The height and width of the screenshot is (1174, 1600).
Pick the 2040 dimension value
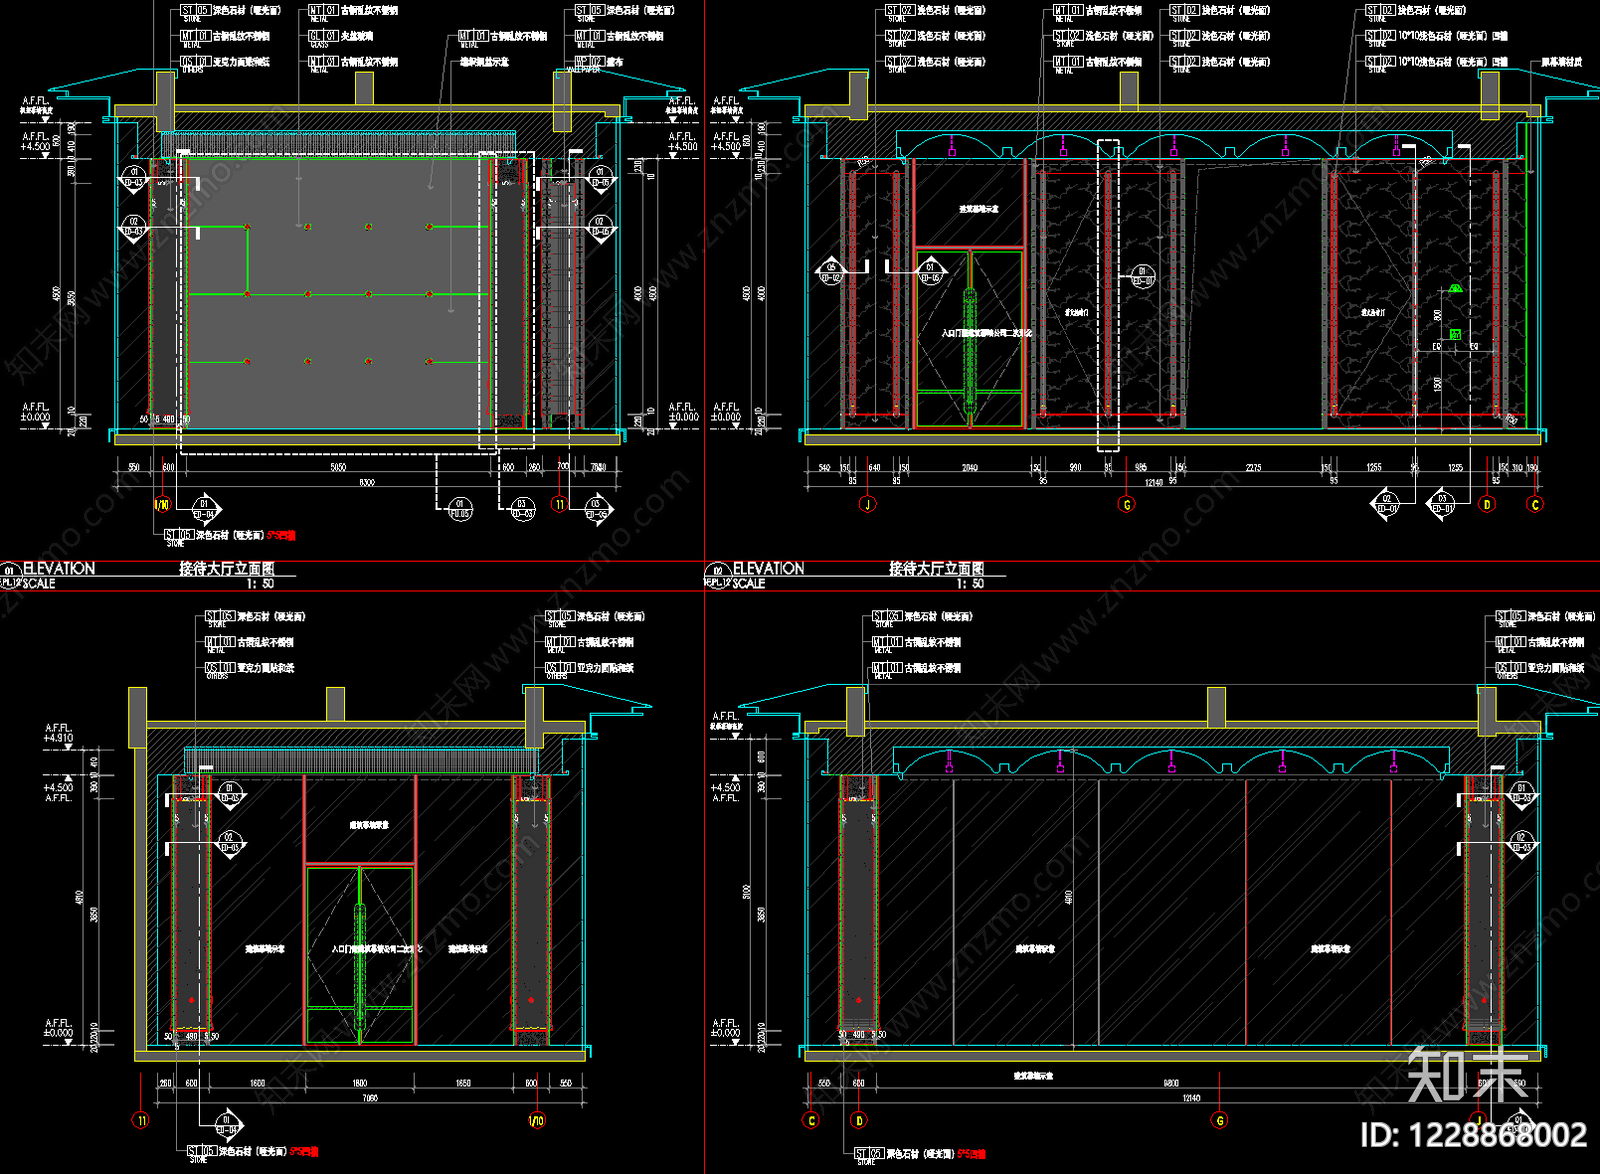[x=969, y=468]
